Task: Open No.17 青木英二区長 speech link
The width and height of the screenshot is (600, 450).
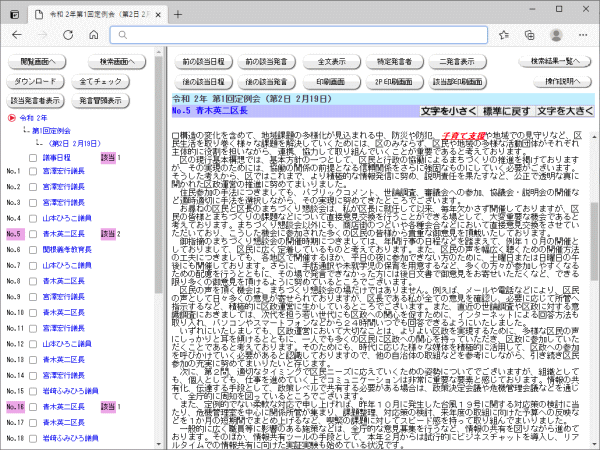Action: [64, 422]
